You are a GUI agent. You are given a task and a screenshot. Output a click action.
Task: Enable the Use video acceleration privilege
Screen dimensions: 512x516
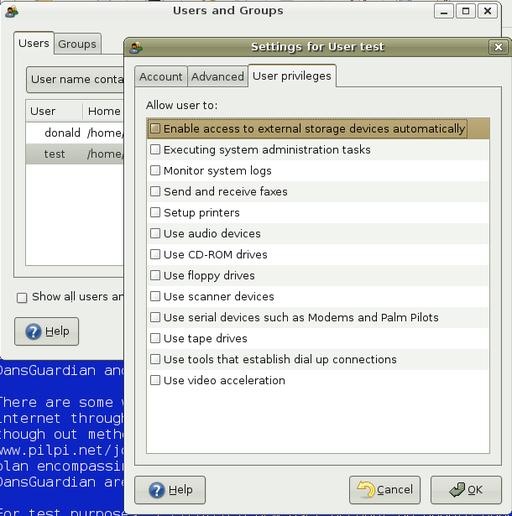(x=155, y=380)
